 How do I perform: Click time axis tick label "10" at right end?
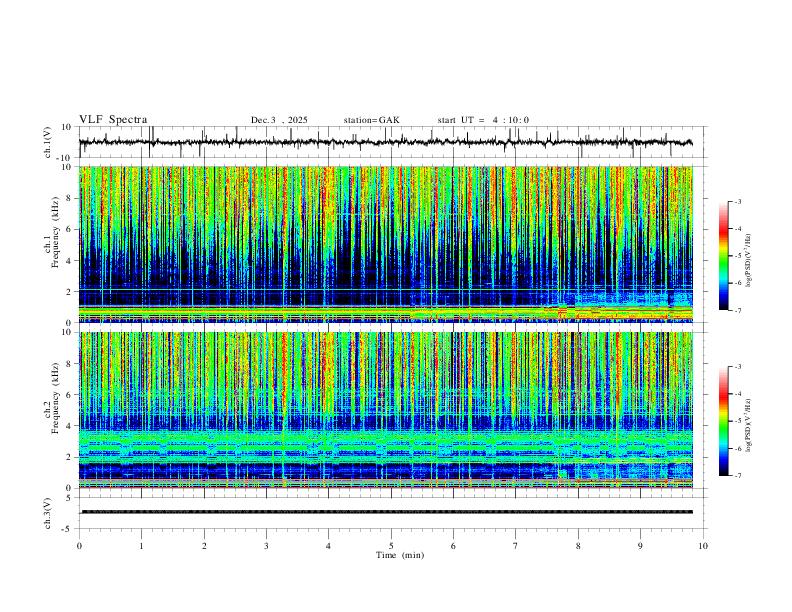pyautogui.click(x=703, y=546)
